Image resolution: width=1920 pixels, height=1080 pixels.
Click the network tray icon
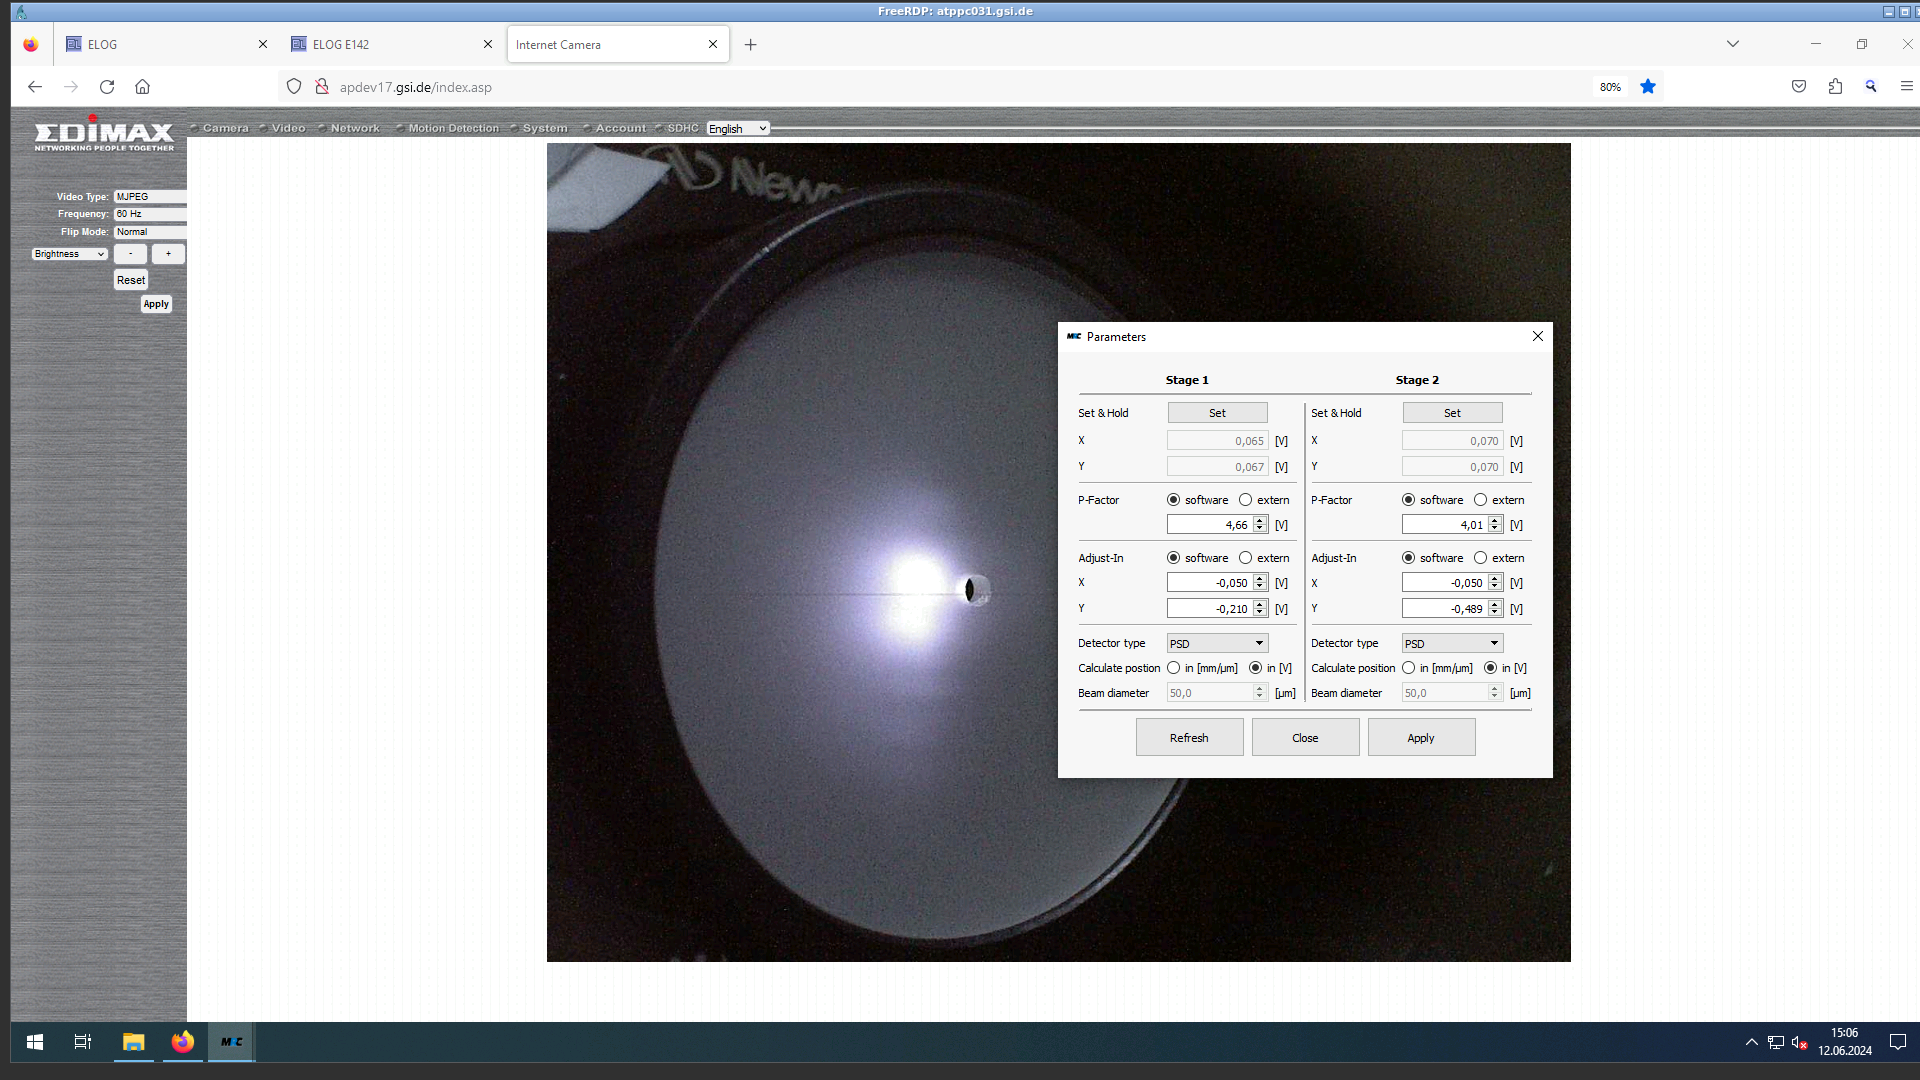1776,1042
